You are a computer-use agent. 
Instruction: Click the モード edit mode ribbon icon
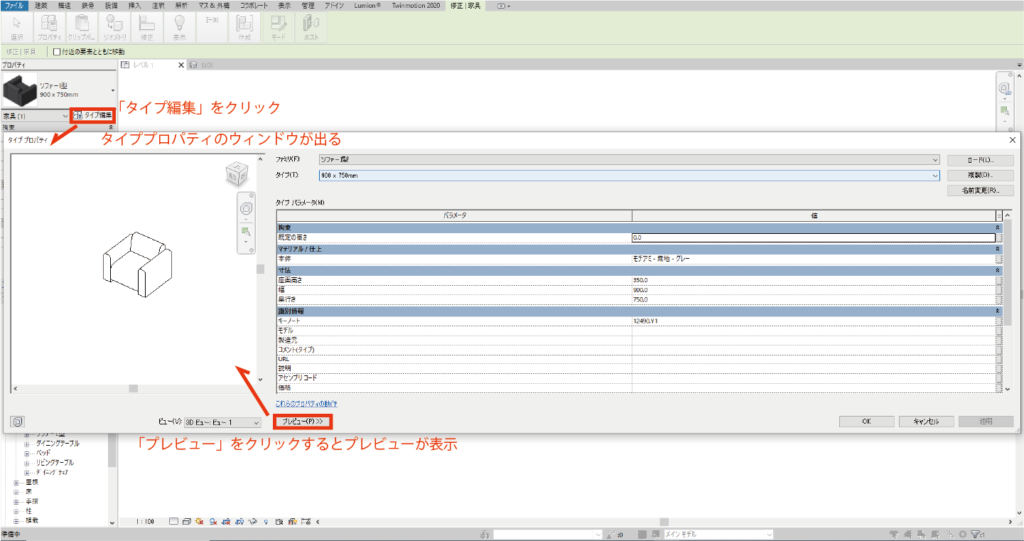coord(278,26)
